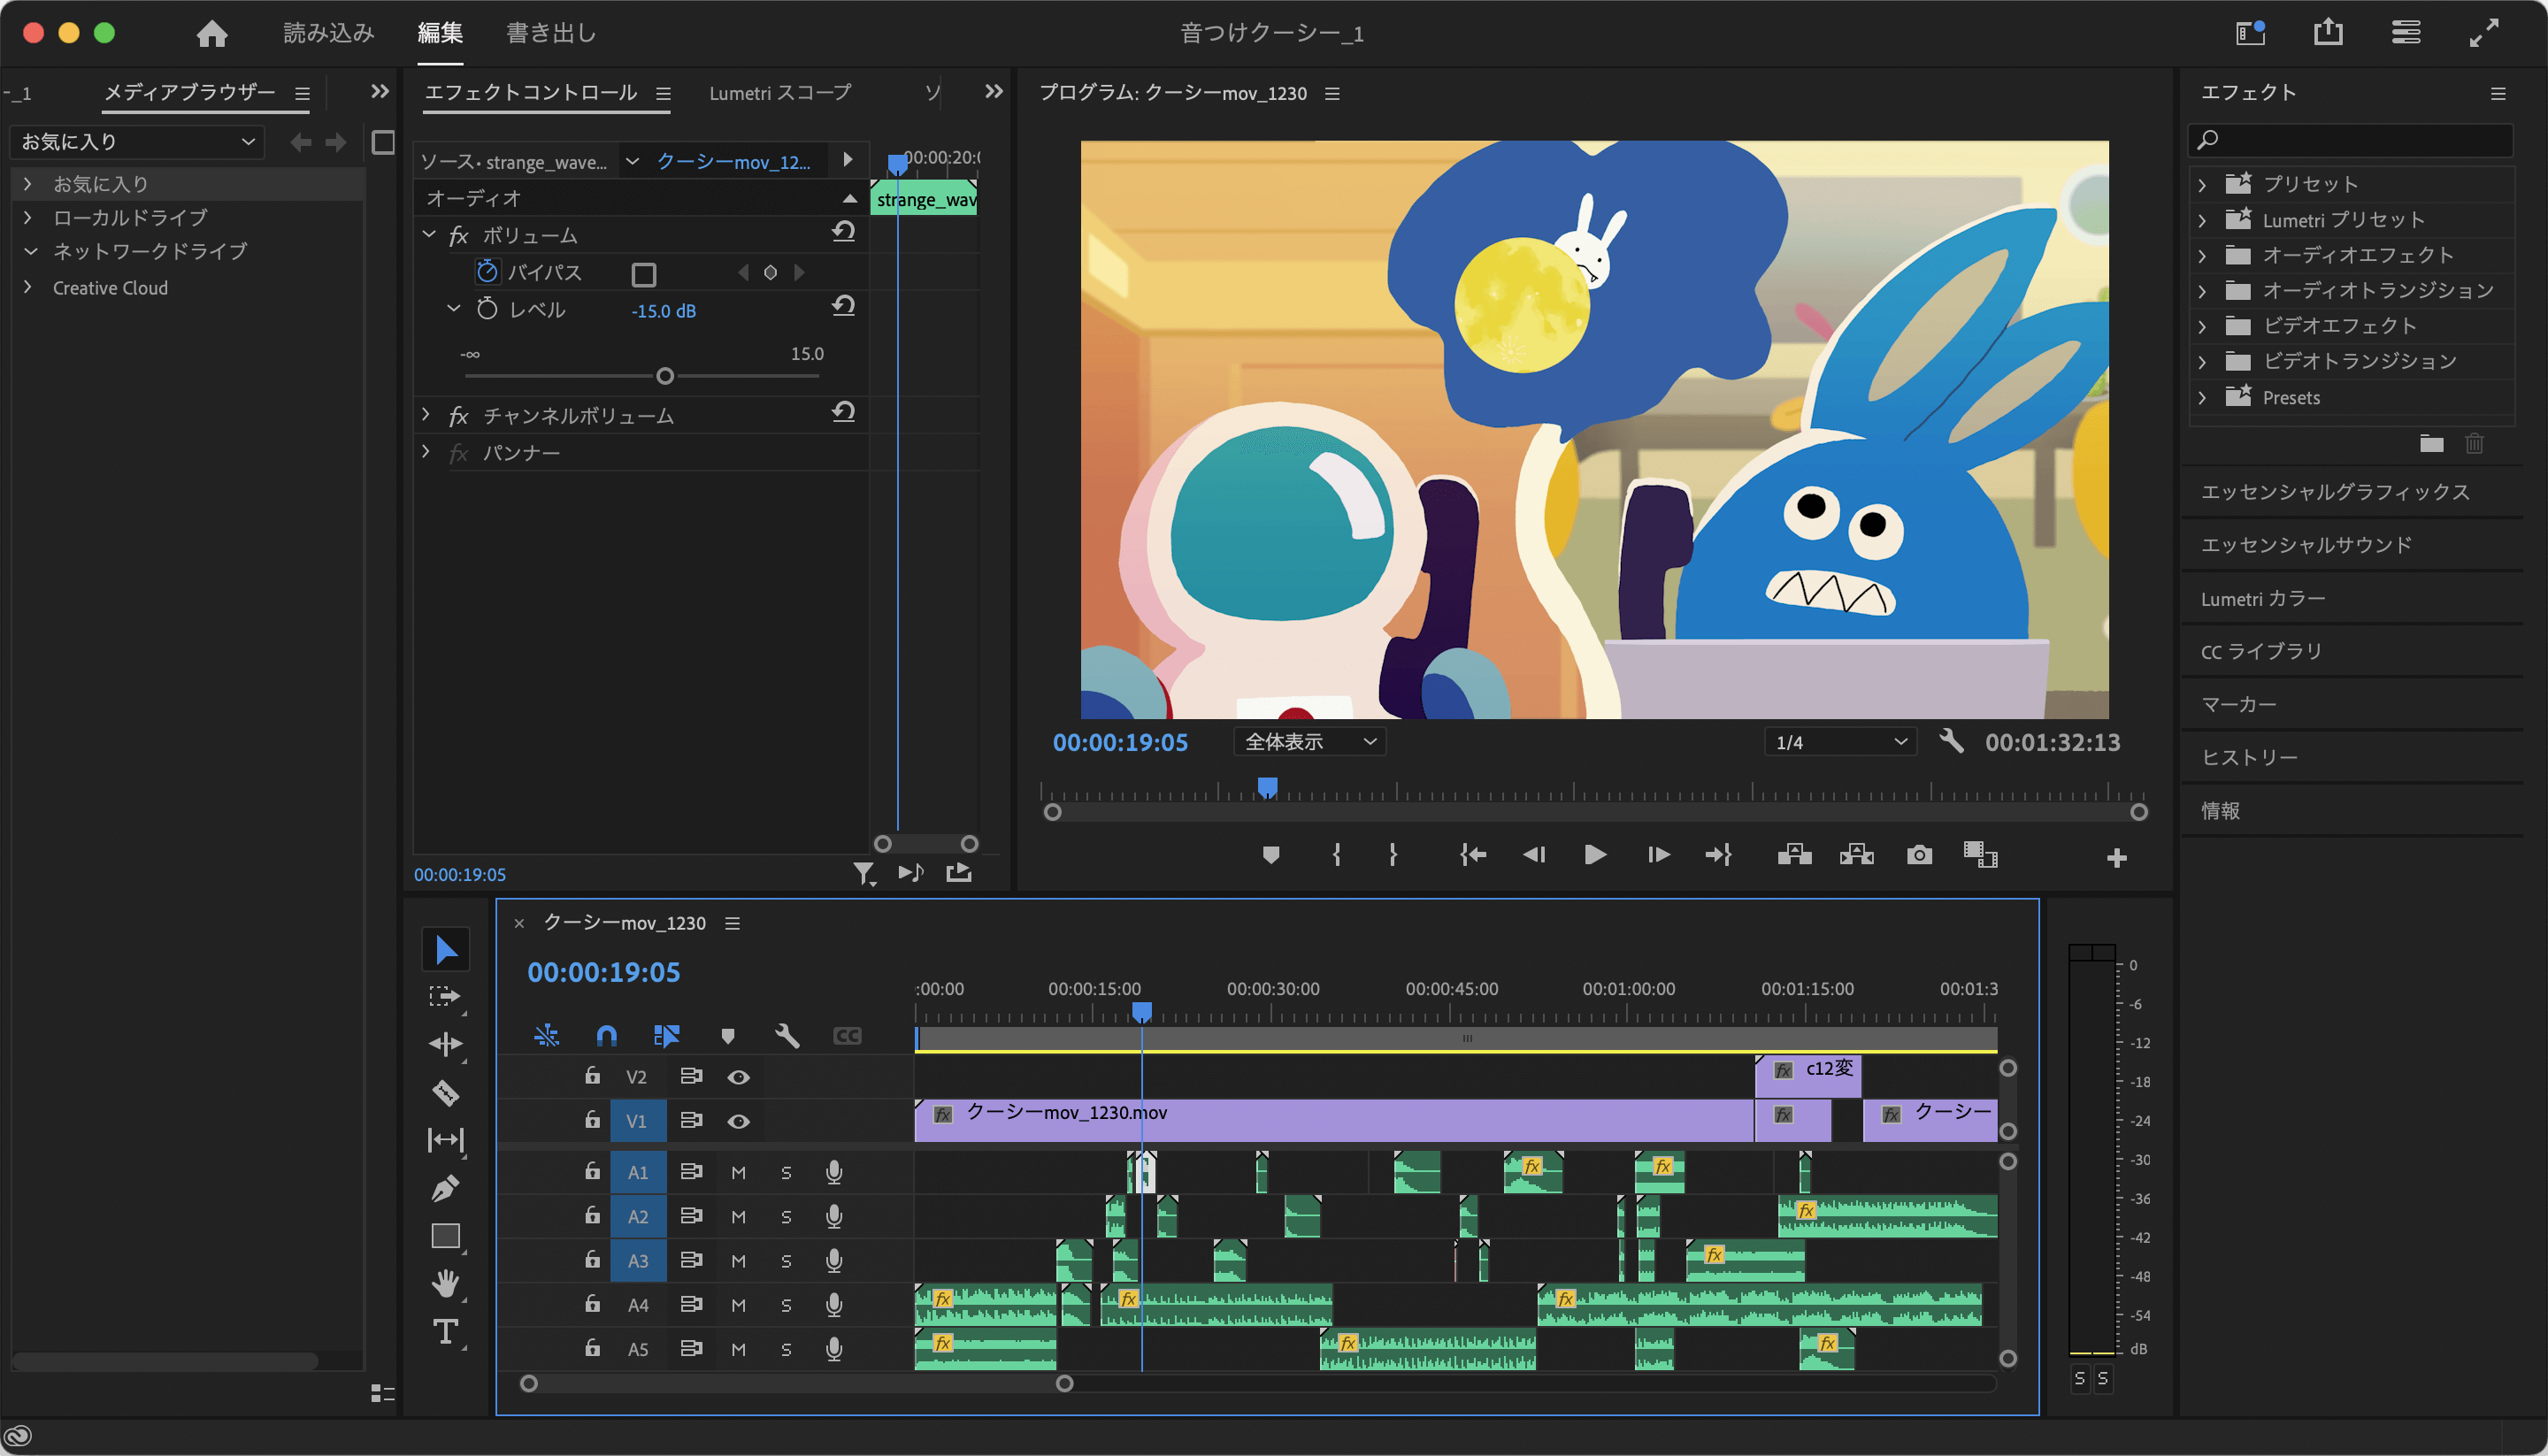Toggle lock on the A3 track
This screenshot has height=1456, width=2548.
click(592, 1258)
